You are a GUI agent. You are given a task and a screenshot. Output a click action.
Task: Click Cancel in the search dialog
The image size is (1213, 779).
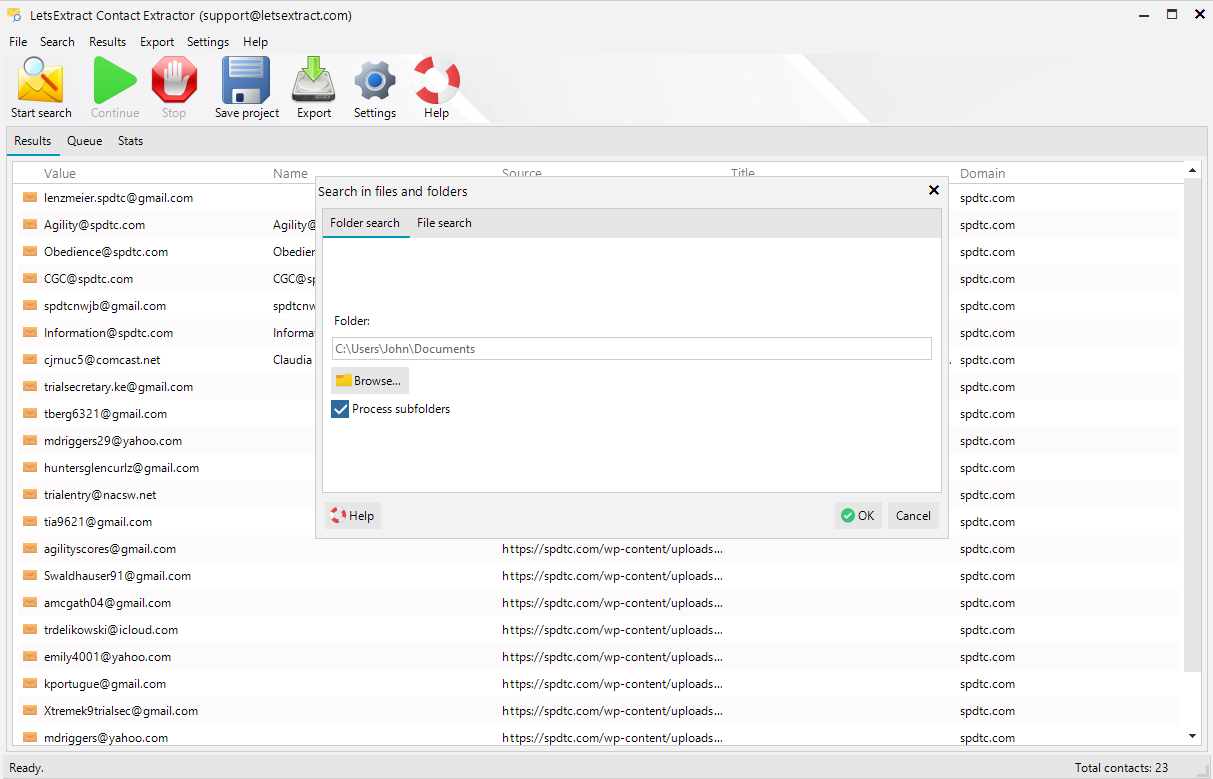tap(912, 515)
